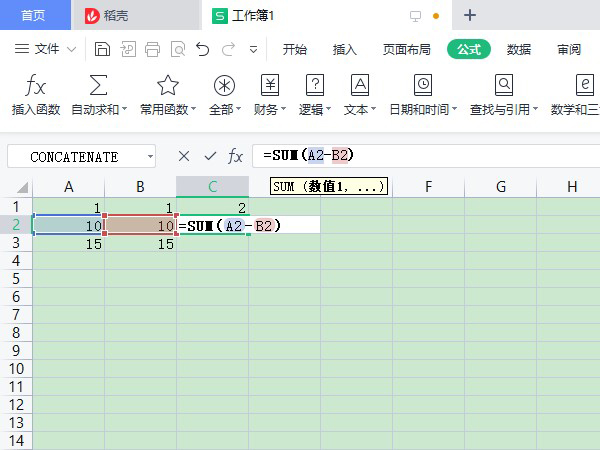Image resolution: width=600 pixels, height=450 pixels.
Task: Click the undo arrow icon
Action: click(x=203, y=49)
